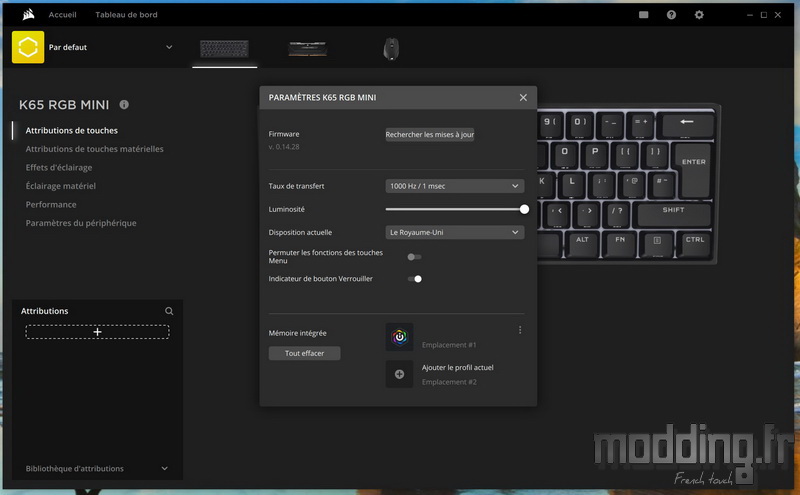Click the ENTER key on keyboard preview

(x=693, y=169)
